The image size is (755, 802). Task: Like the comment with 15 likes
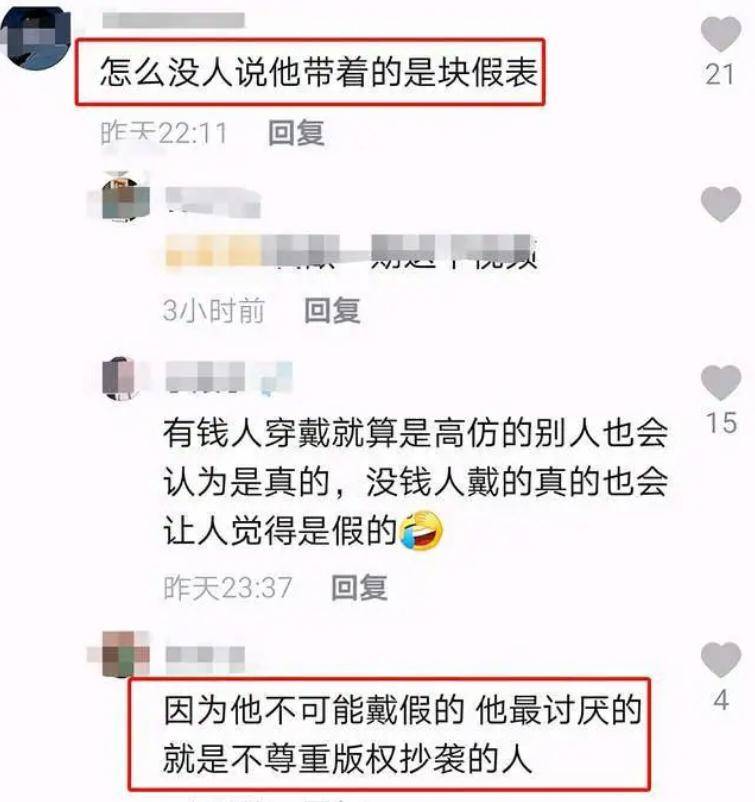pos(721,383)
